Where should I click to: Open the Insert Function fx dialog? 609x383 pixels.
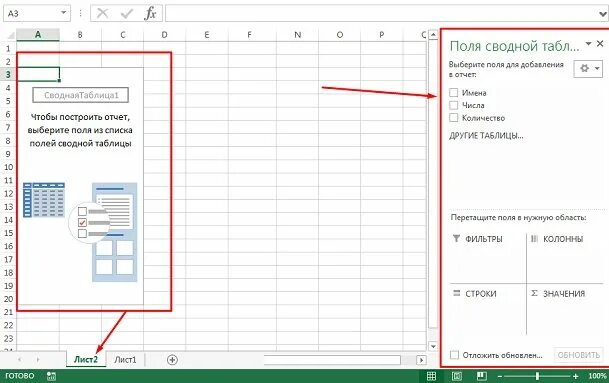[150, 14]
